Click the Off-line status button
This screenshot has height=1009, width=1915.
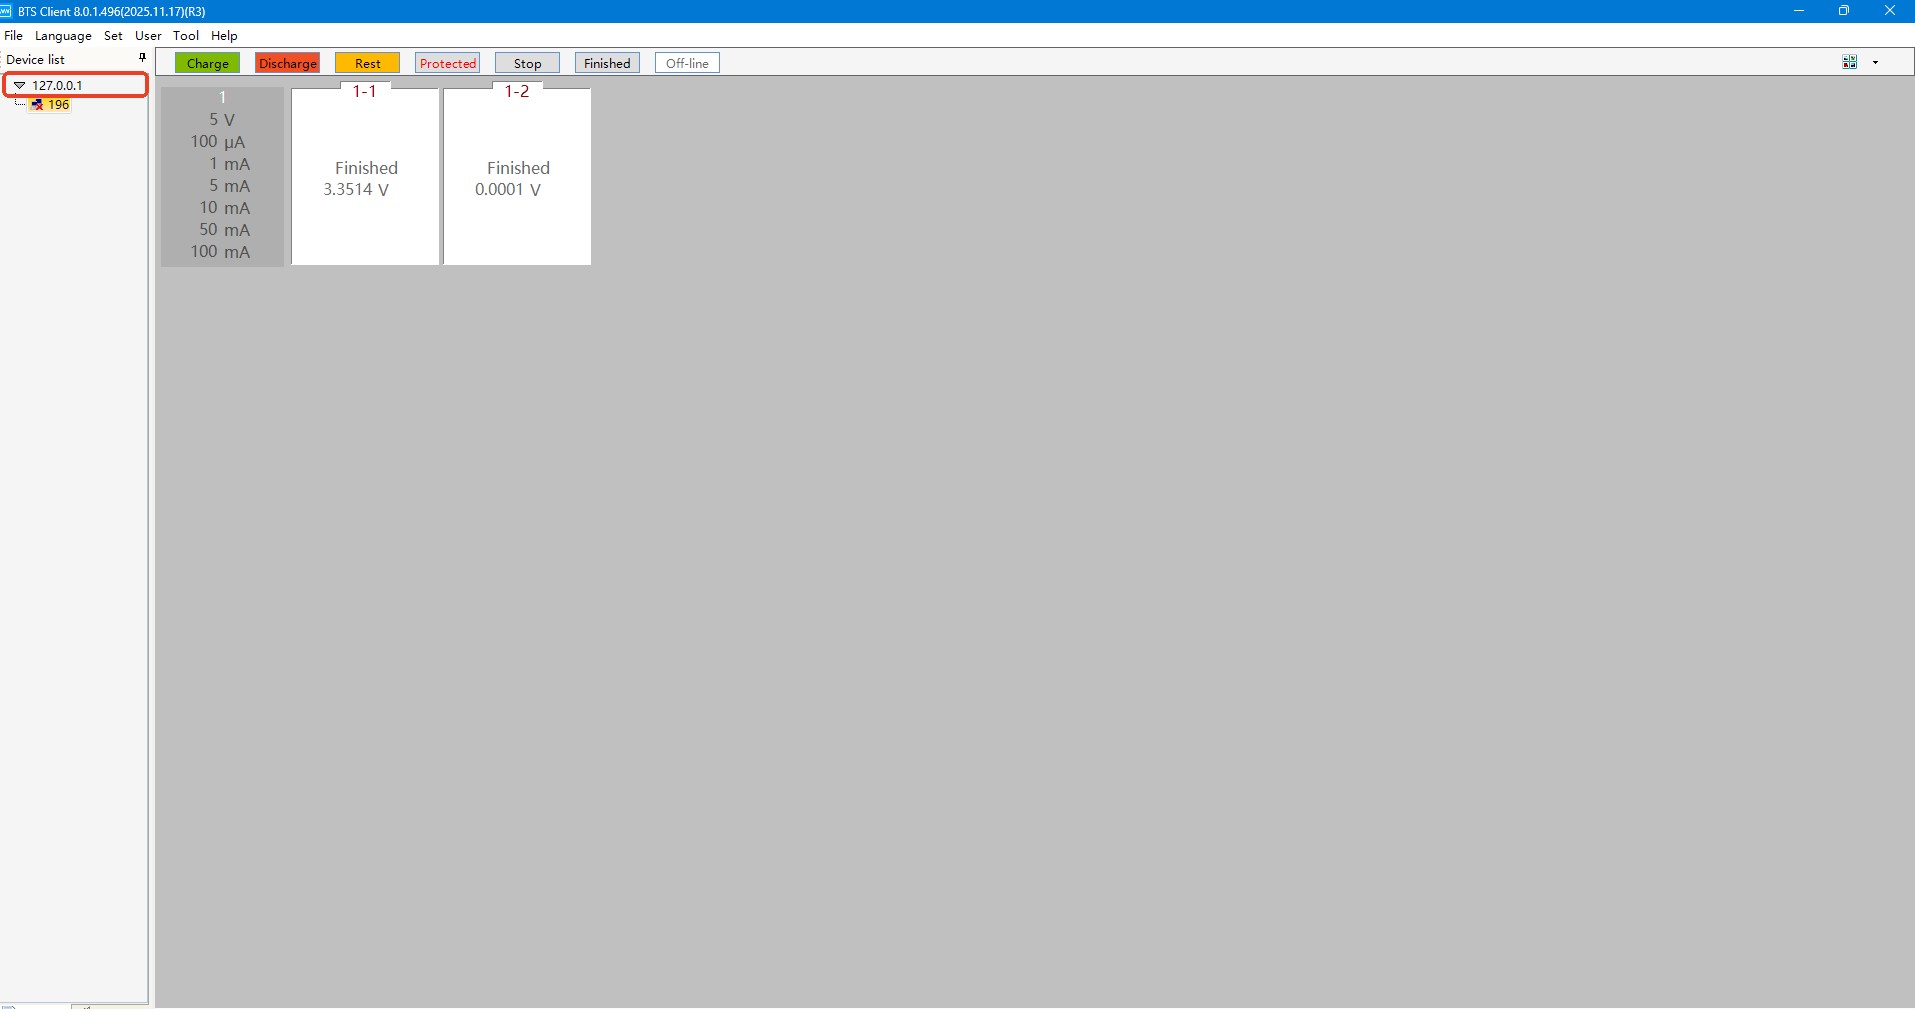(x=687, y=63)
